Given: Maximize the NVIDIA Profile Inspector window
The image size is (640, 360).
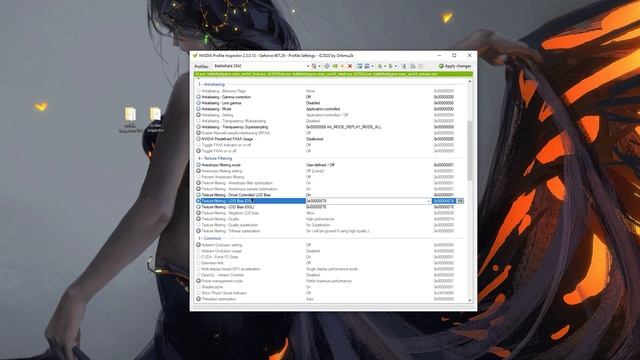Looking at the screenshot, I should coord(454,55).
